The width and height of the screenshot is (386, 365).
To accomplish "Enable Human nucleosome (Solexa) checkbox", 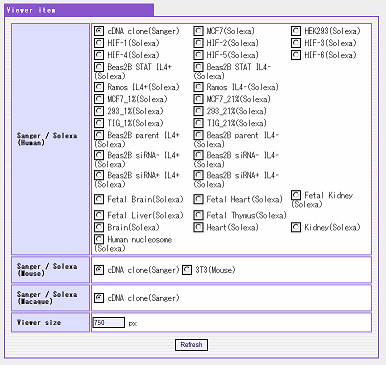I will click(x=99, y=239).
